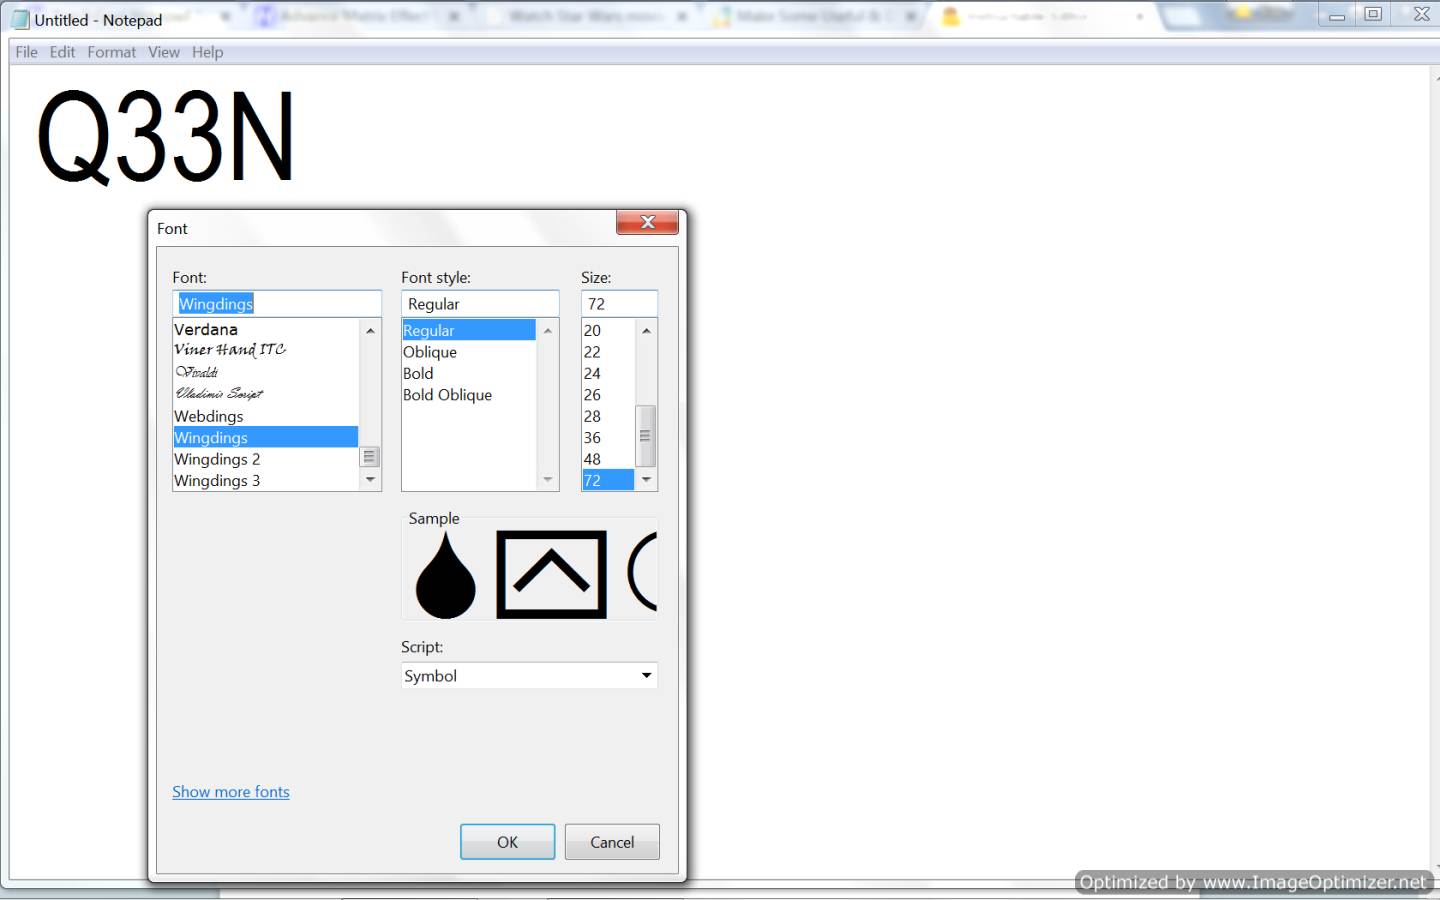Click Notepad vertical scrollbar up arrow
The width and height of the screenshot is (1440, 900).
coord(1437,76)
